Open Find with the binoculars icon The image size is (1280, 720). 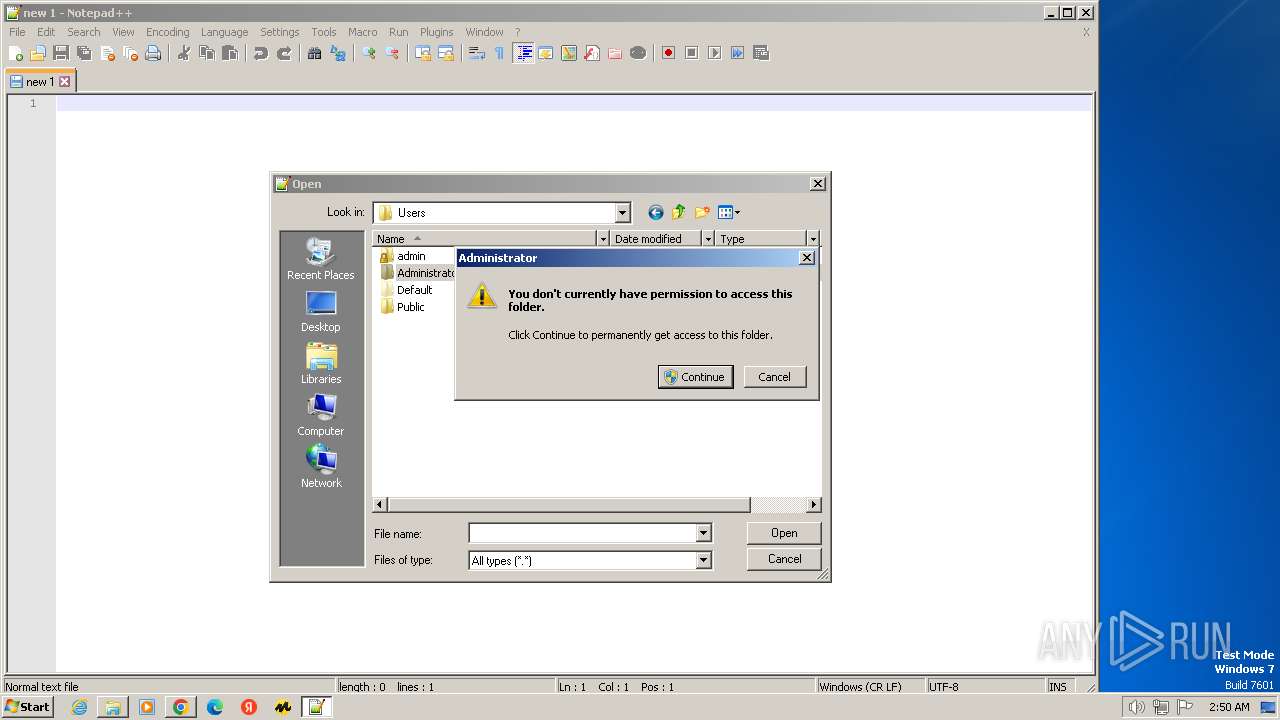315,53
